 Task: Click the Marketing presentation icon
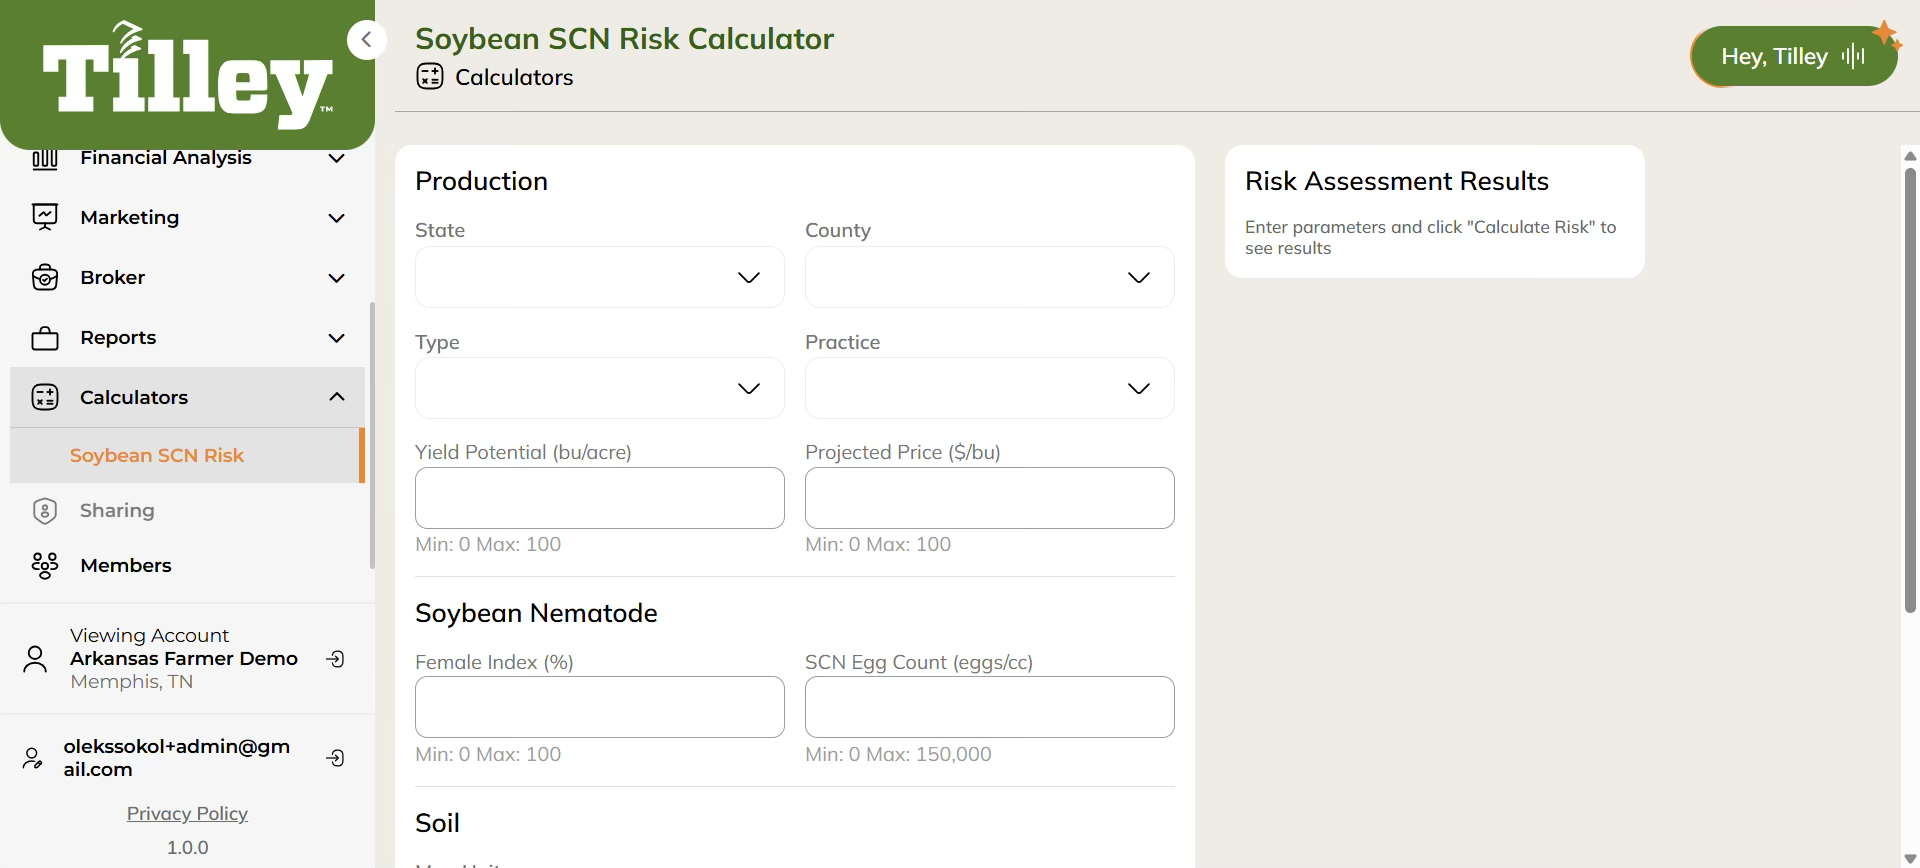click(45, 217)
